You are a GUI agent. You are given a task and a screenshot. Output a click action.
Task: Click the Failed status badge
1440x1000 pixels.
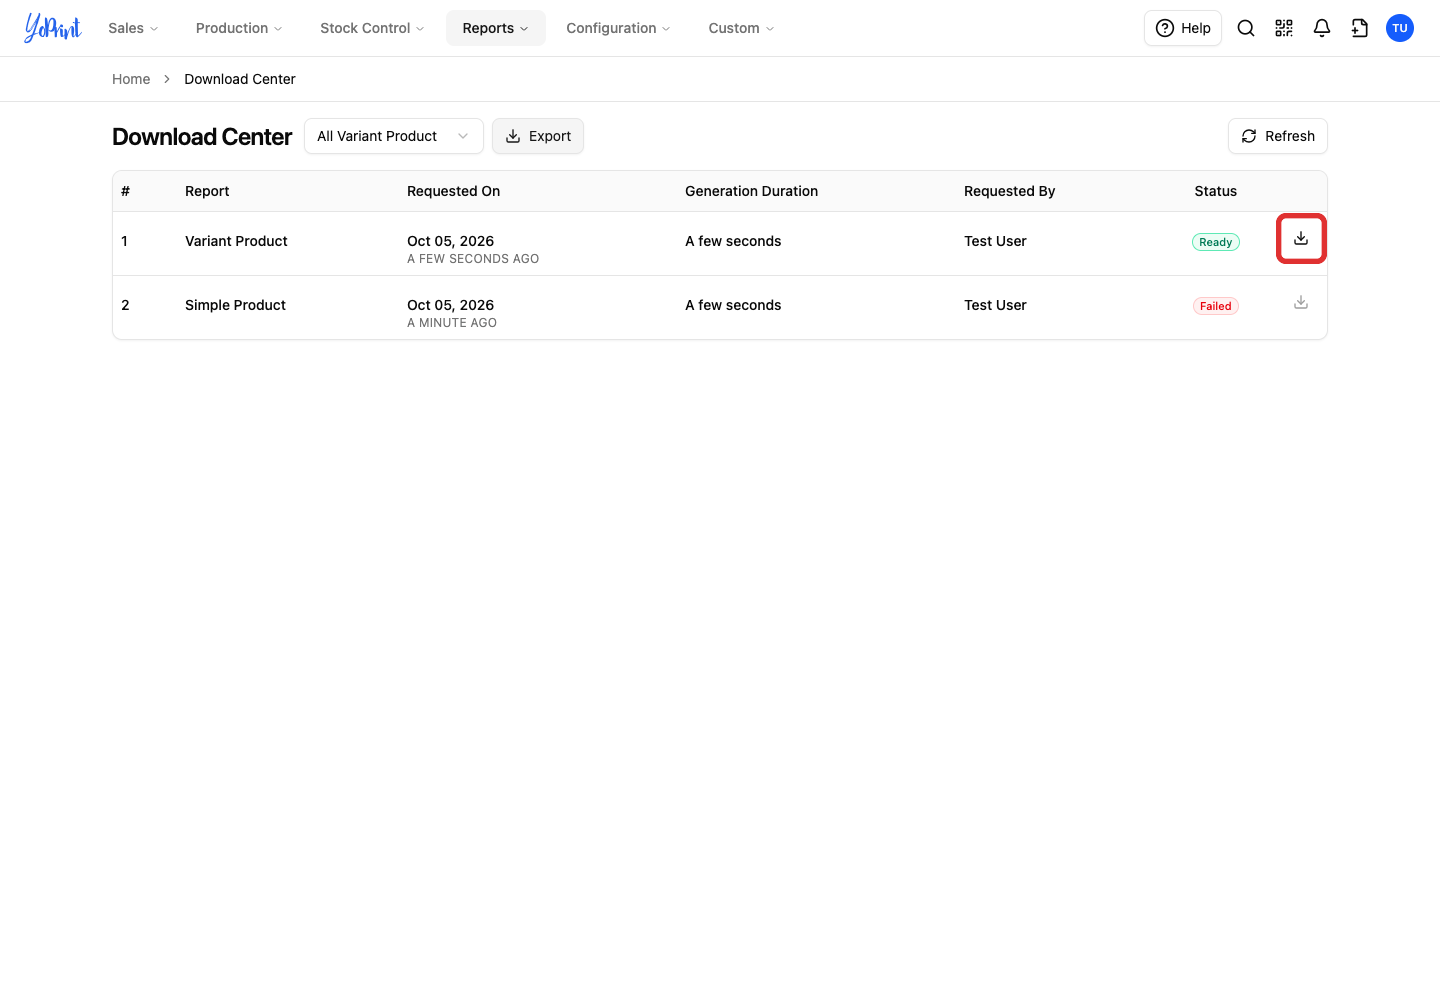click(x=1216, y=306)
